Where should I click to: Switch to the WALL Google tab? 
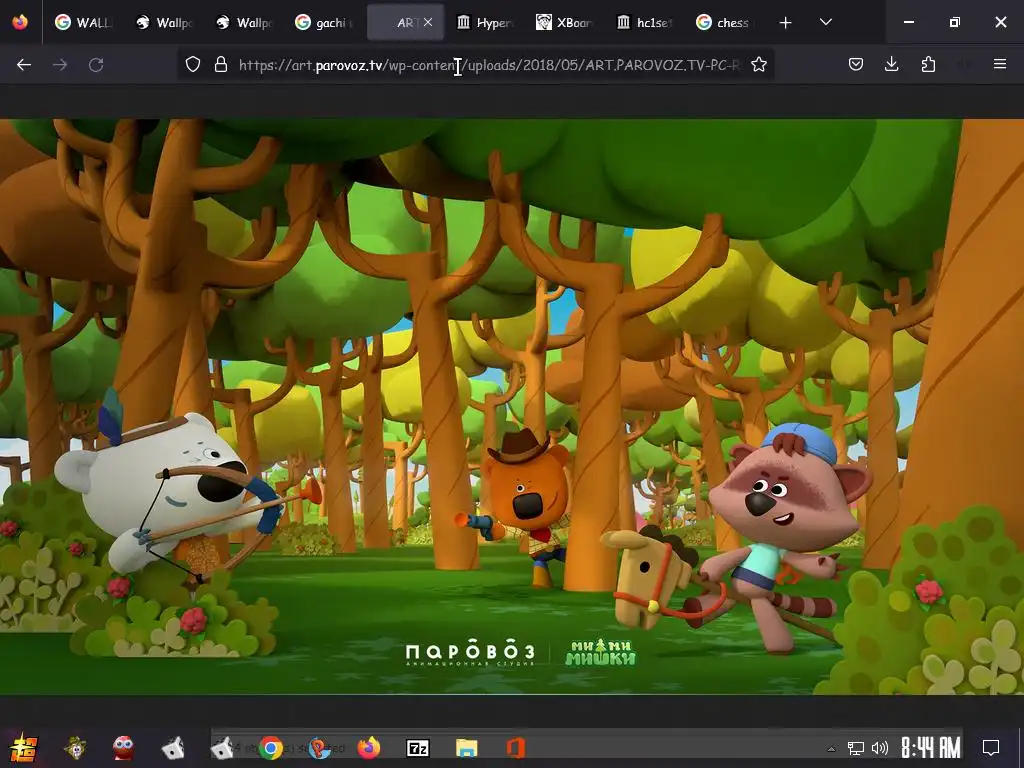(x=83, y=22)
